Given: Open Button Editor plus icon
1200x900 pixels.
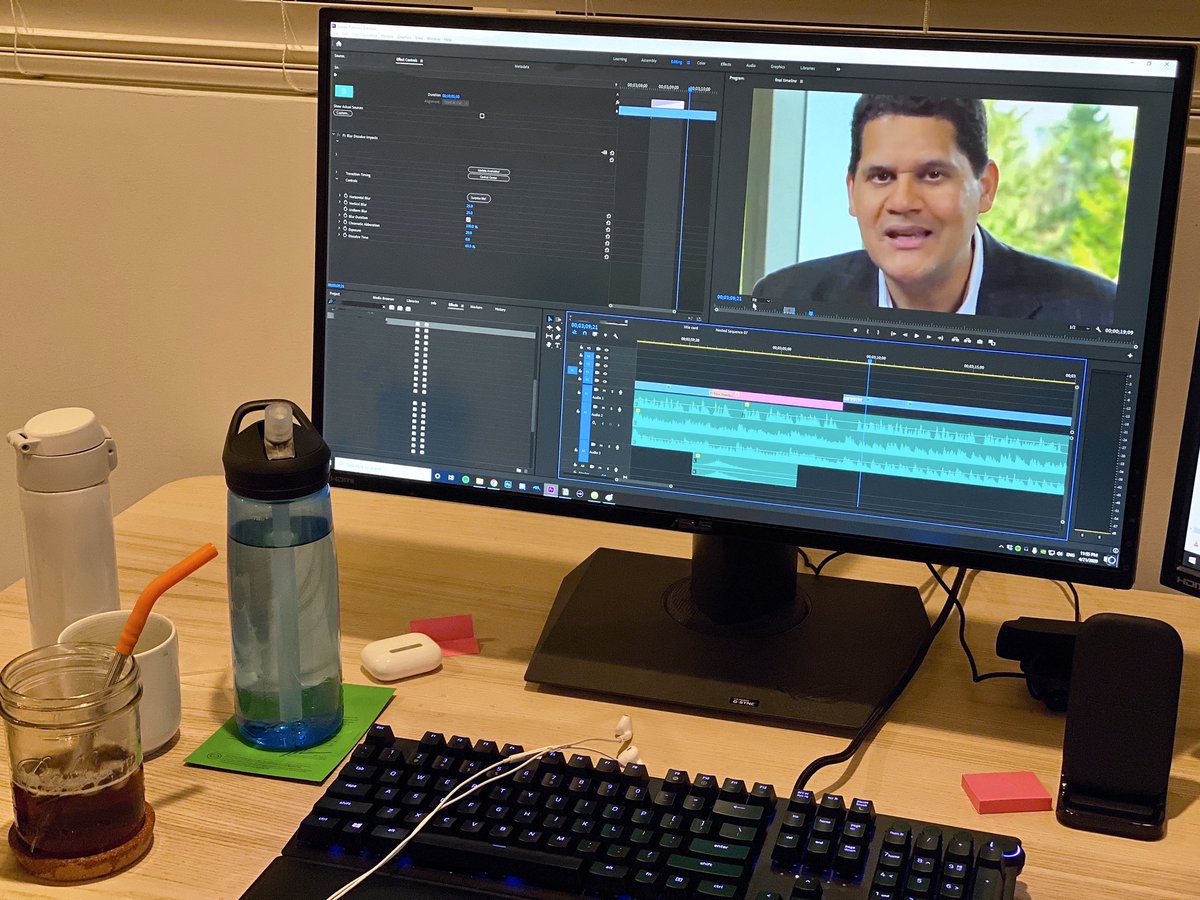Looking at the screenshot, I should 1130,356.
